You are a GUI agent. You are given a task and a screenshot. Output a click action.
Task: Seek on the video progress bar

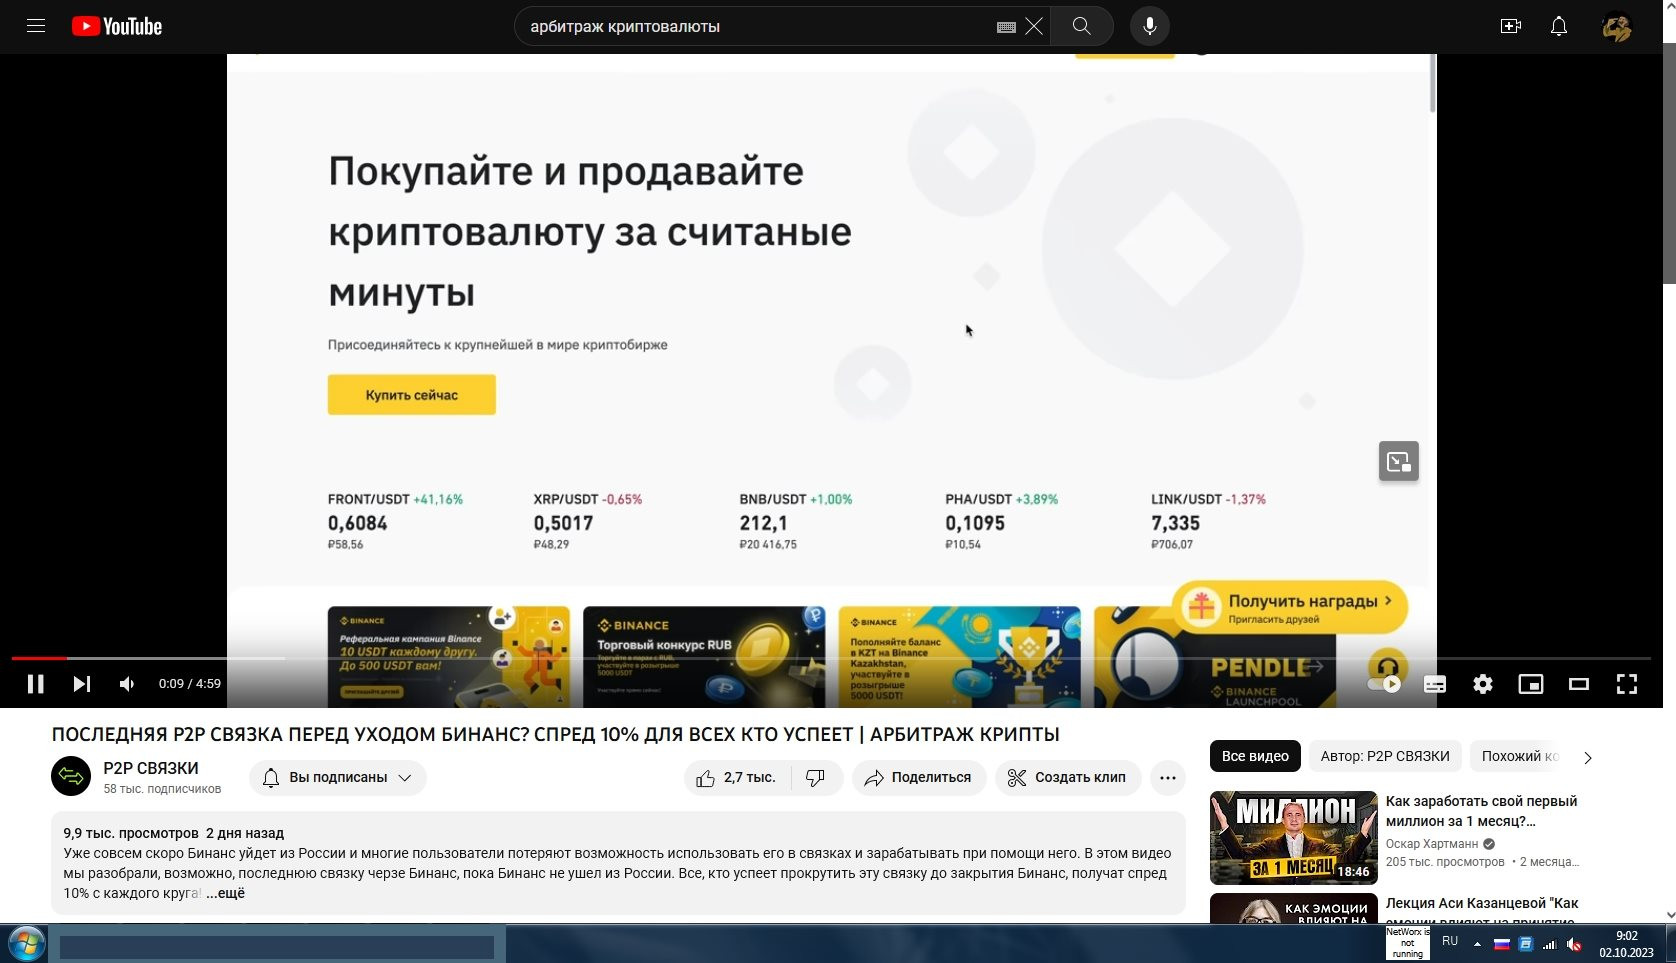[831, 658]
